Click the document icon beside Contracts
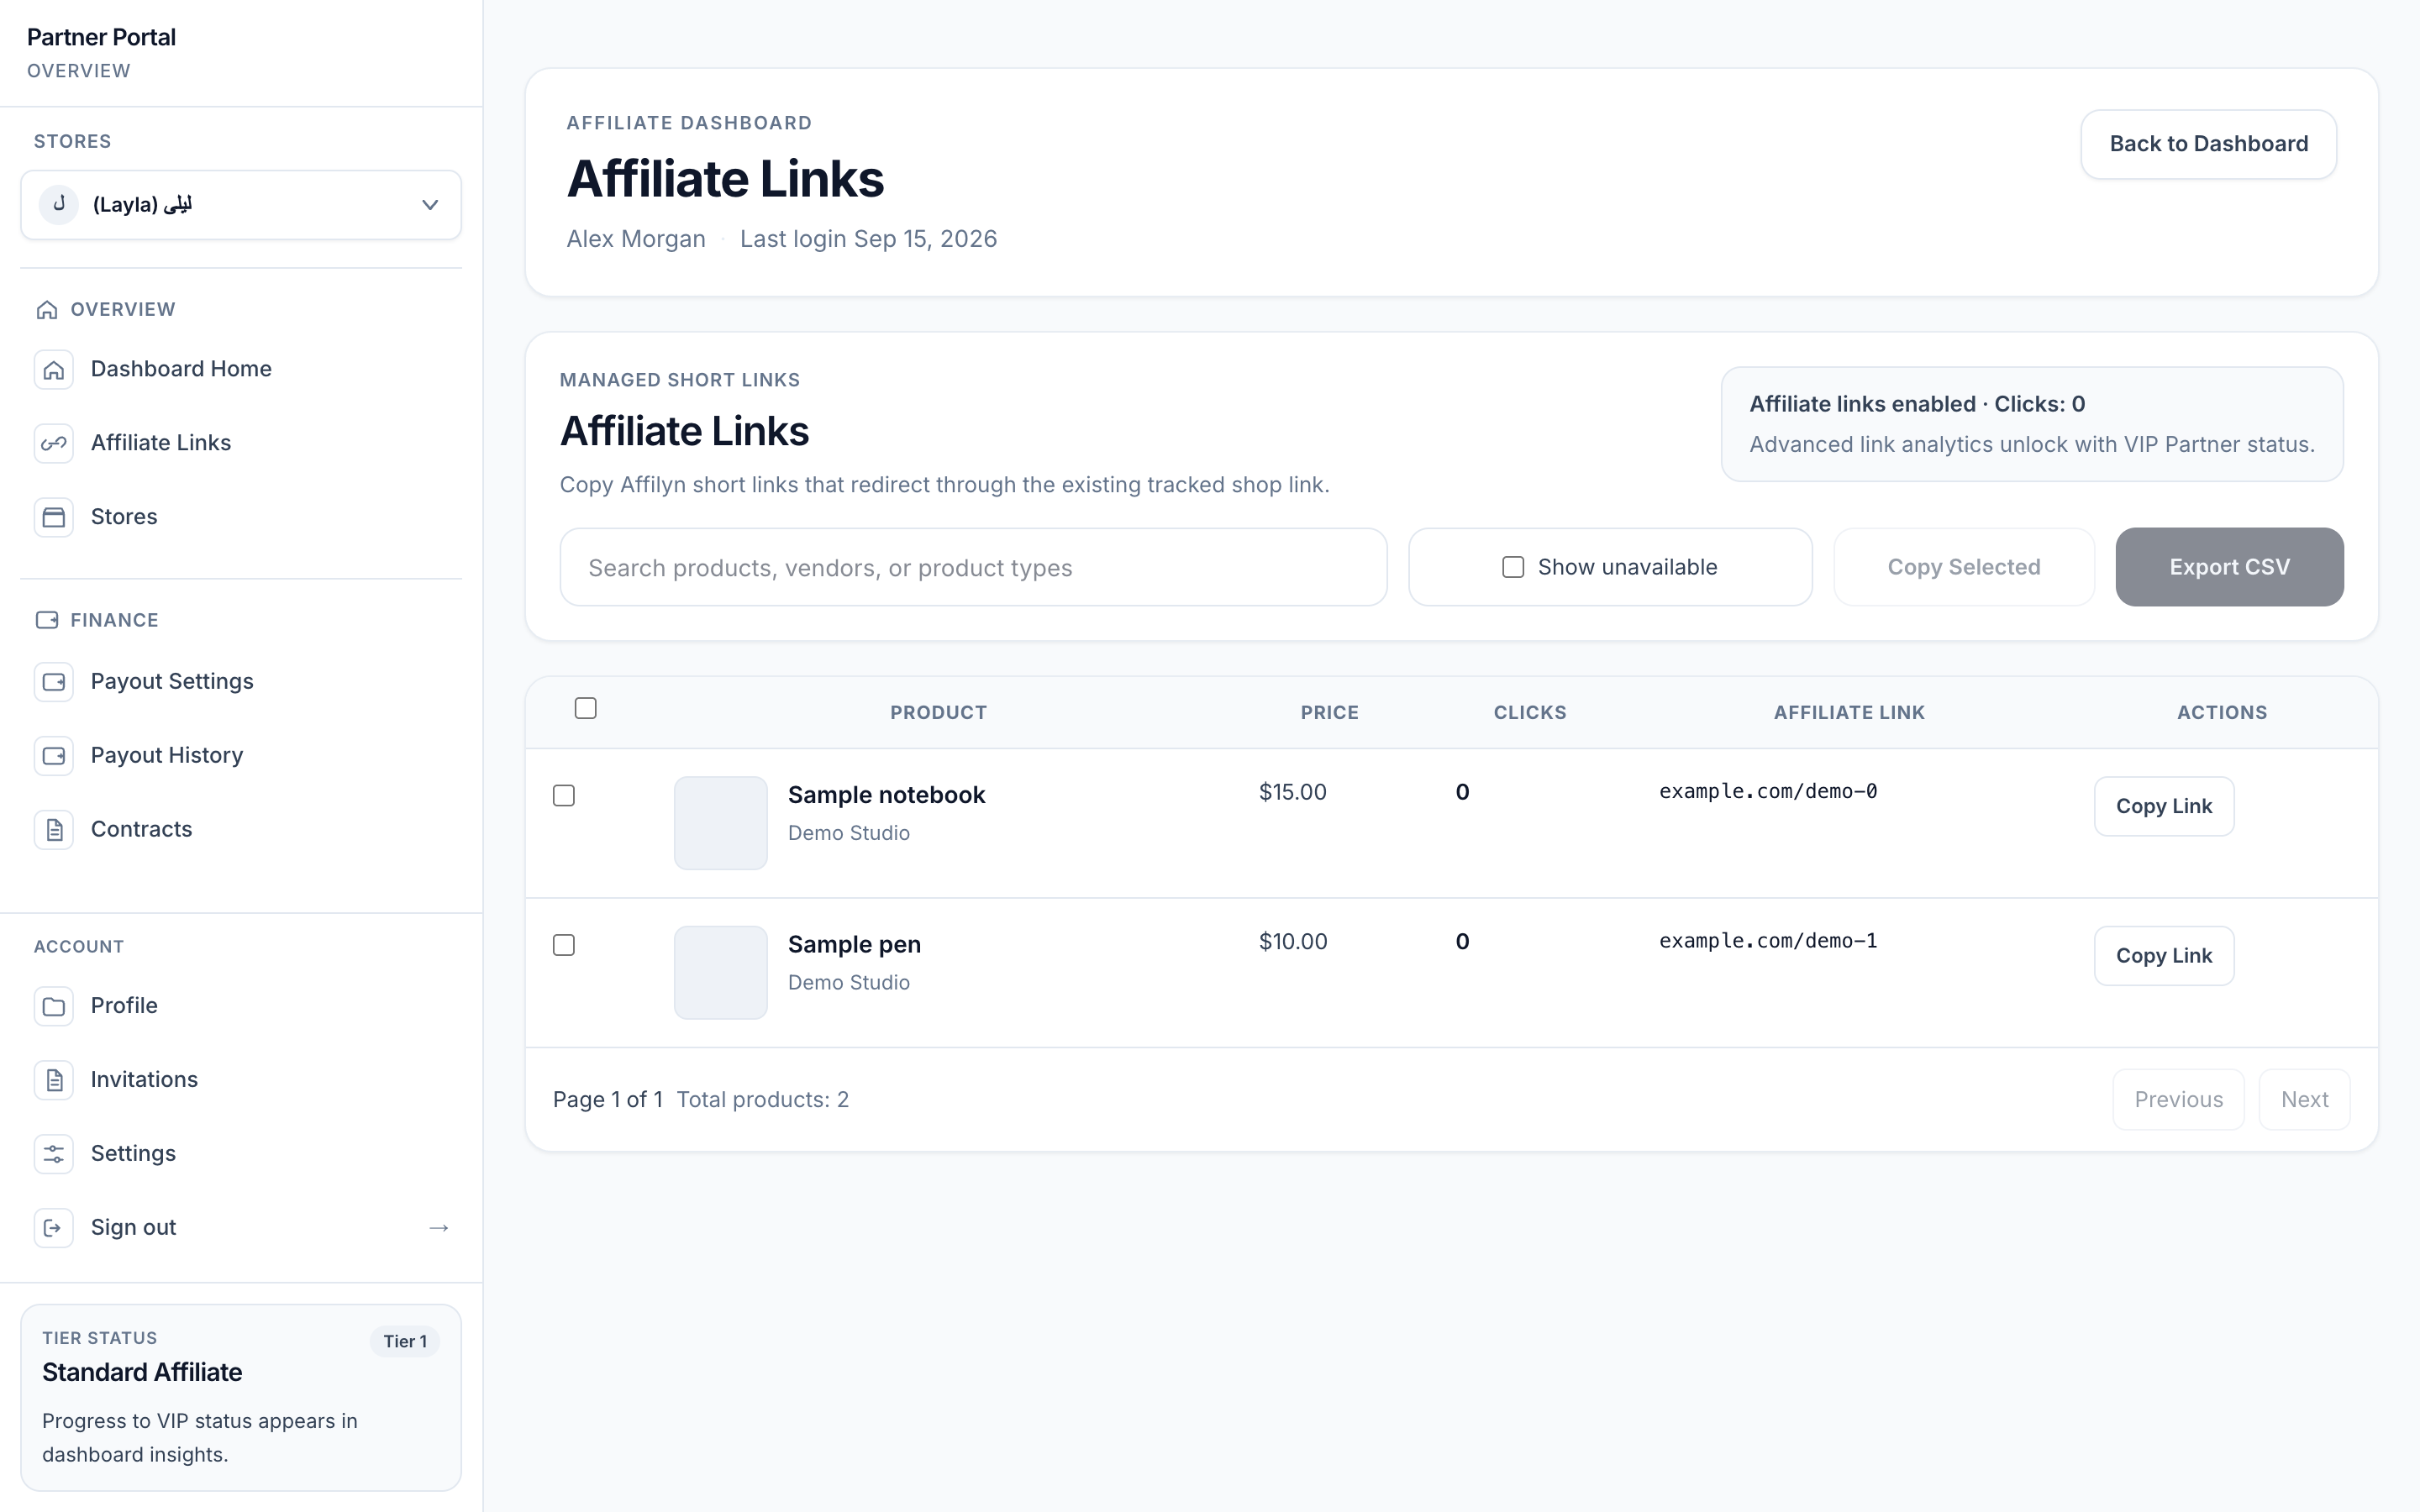 54,829
